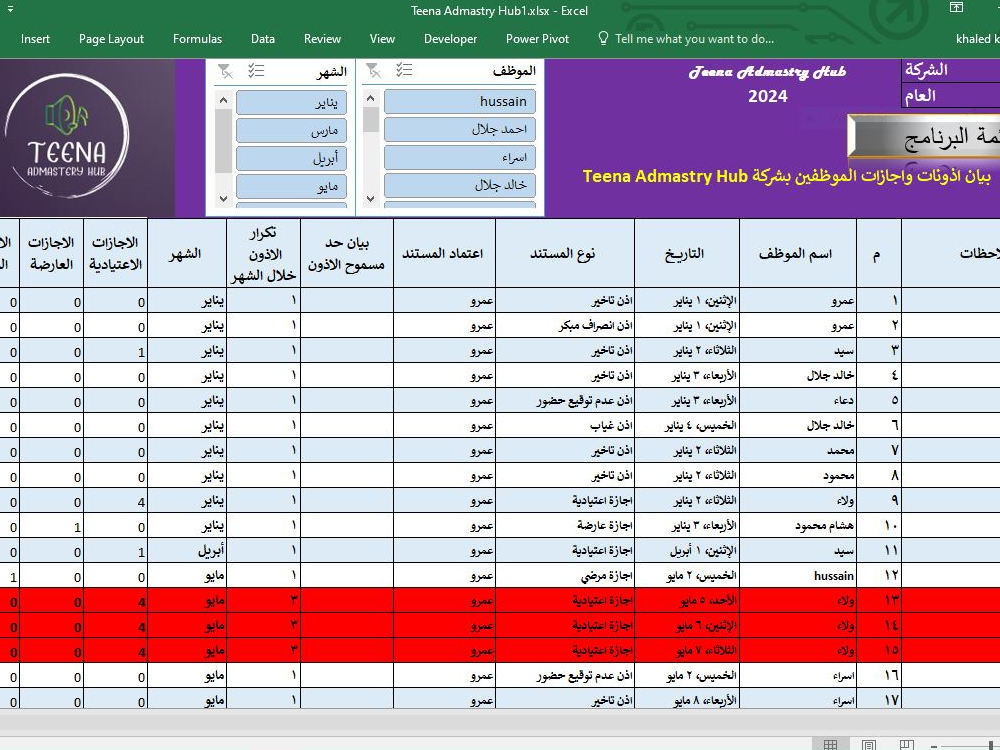This screenshot has width=1000, height=750.
Task: Click the down arrow of الشهر slicer scrollbar
Action: pyautogui.click(x=223, y=198)
